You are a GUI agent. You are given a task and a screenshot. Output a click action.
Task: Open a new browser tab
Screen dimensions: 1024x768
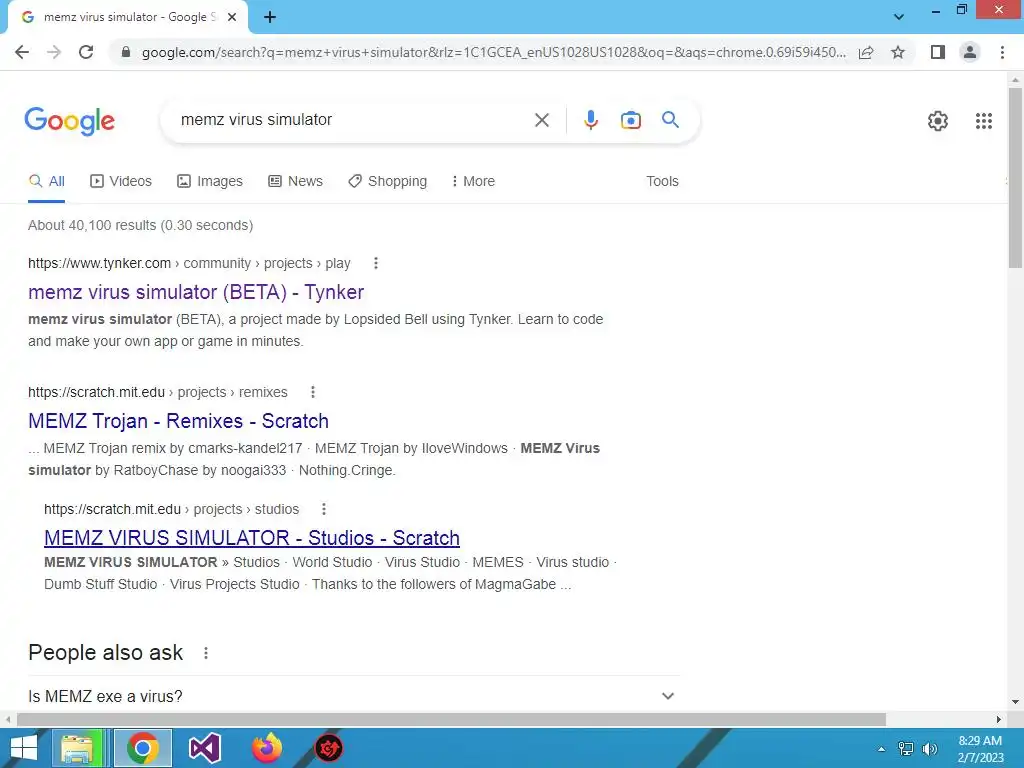click(x=270, y=18)
